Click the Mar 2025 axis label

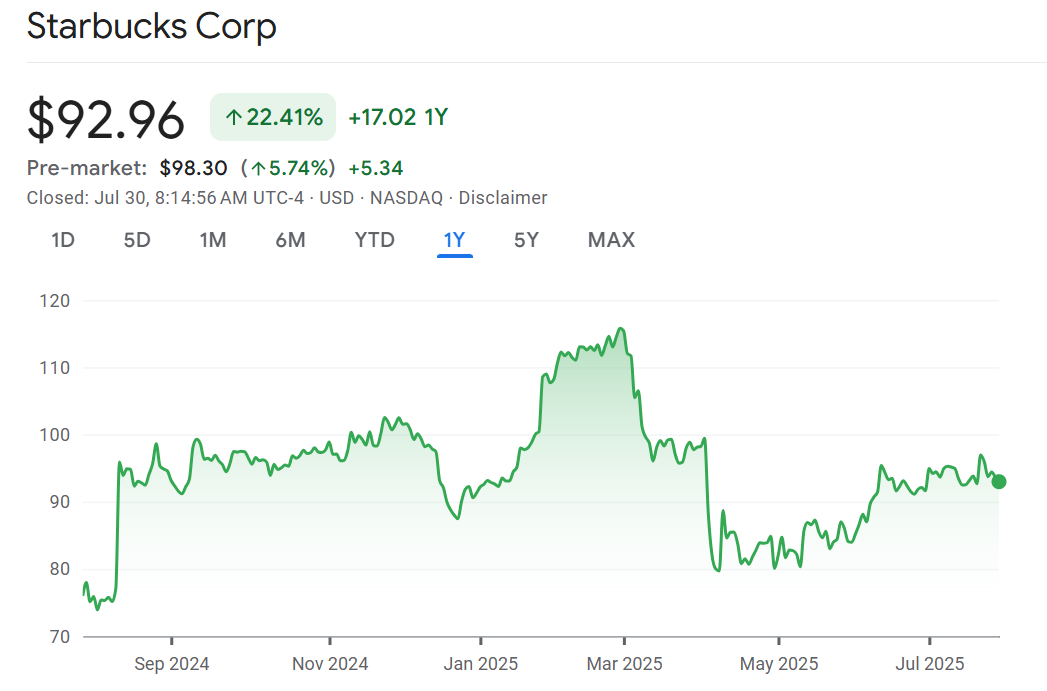(x=624, y=664)
